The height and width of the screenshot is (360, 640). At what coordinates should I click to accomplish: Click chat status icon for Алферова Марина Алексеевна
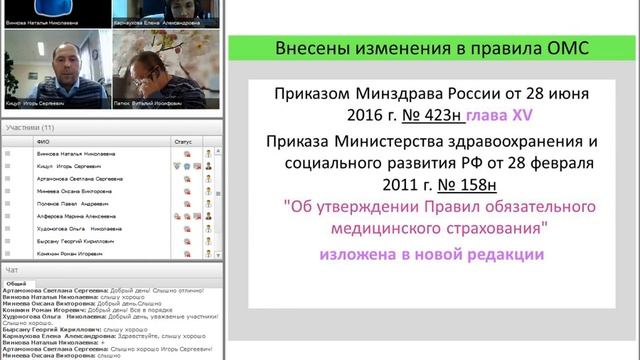[x=187, y=216]
